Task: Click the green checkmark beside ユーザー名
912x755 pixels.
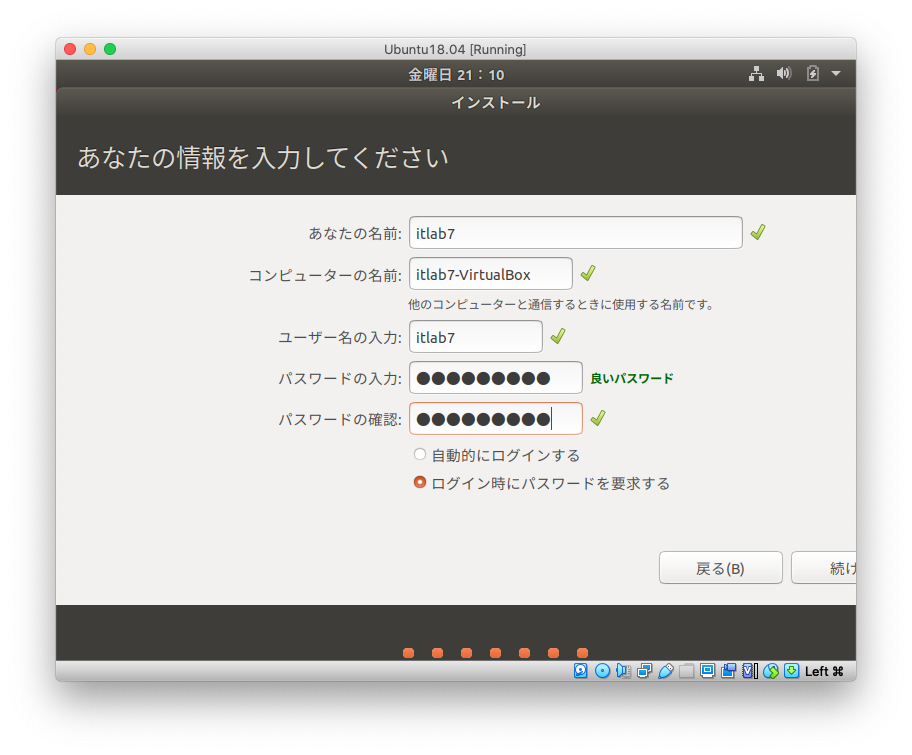Action: [x=558, y=336]
